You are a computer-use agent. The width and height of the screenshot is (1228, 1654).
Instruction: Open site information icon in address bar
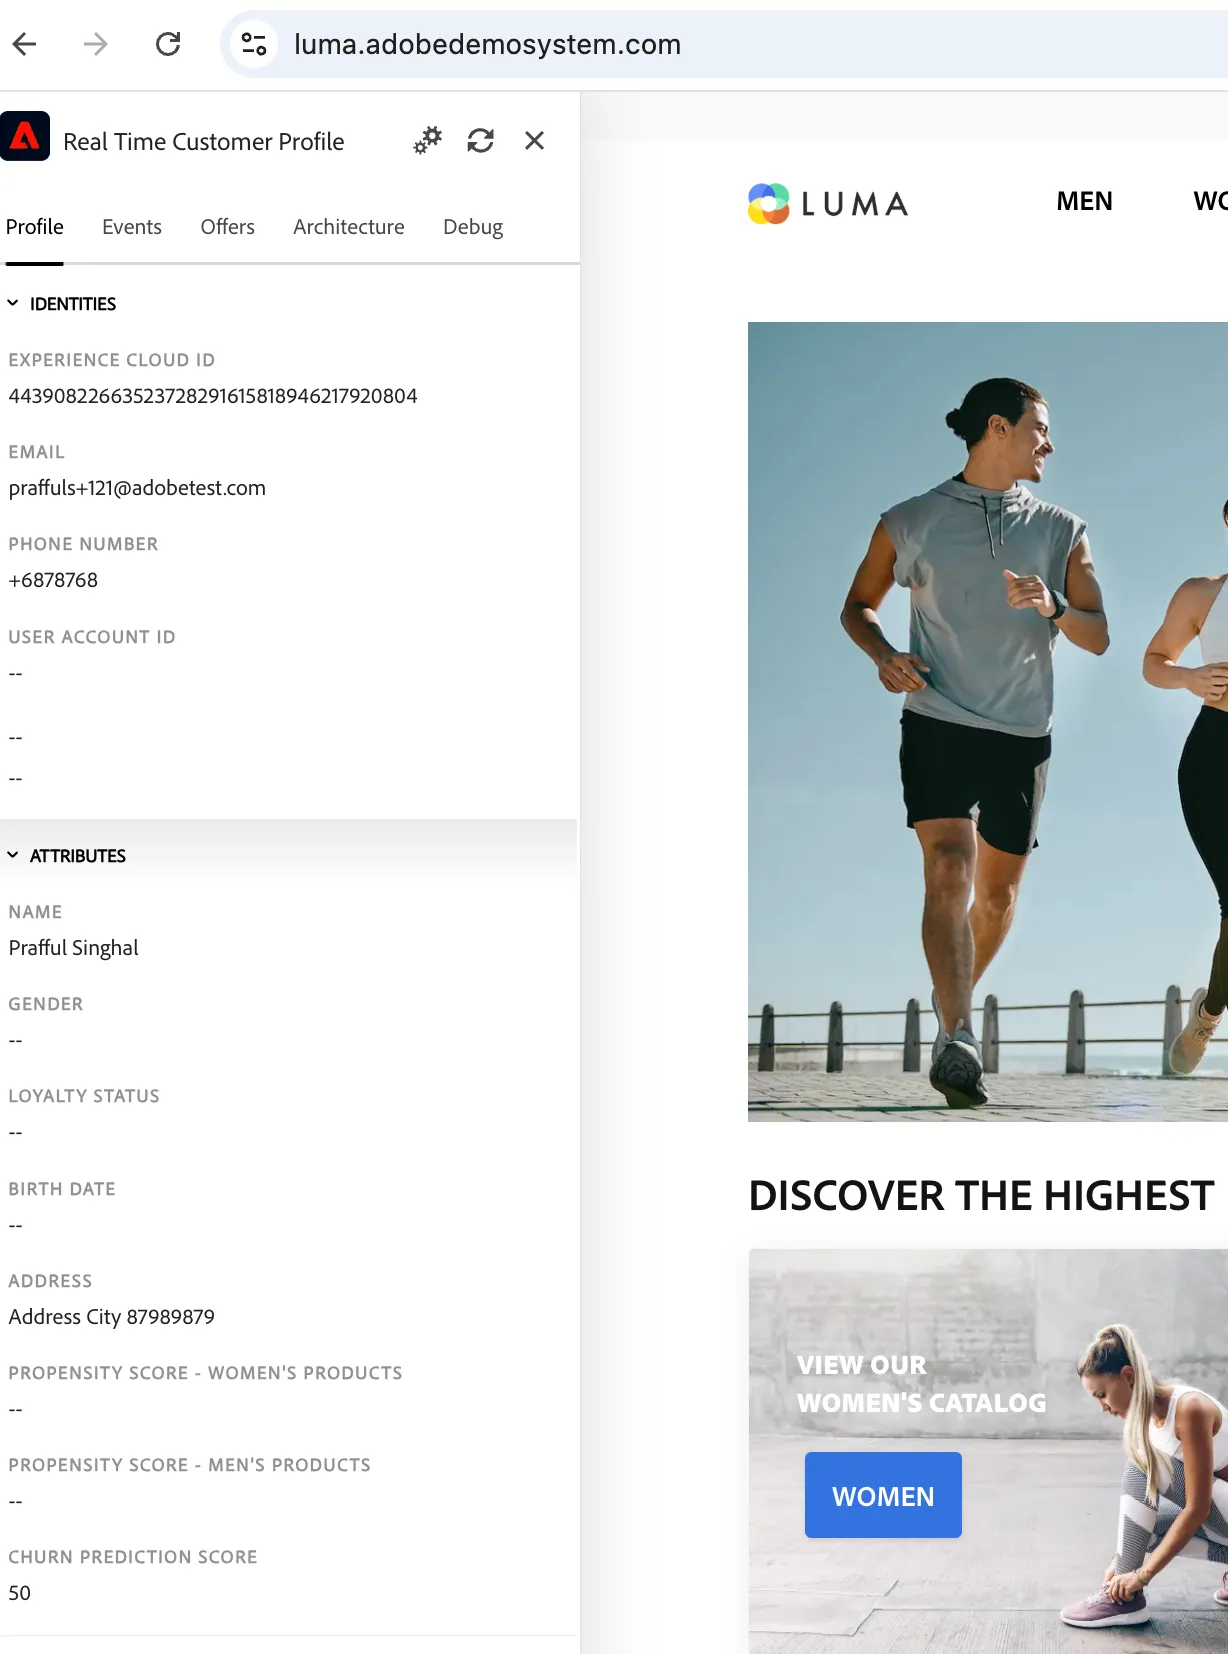pyautogui.click(x=254, y=44)
